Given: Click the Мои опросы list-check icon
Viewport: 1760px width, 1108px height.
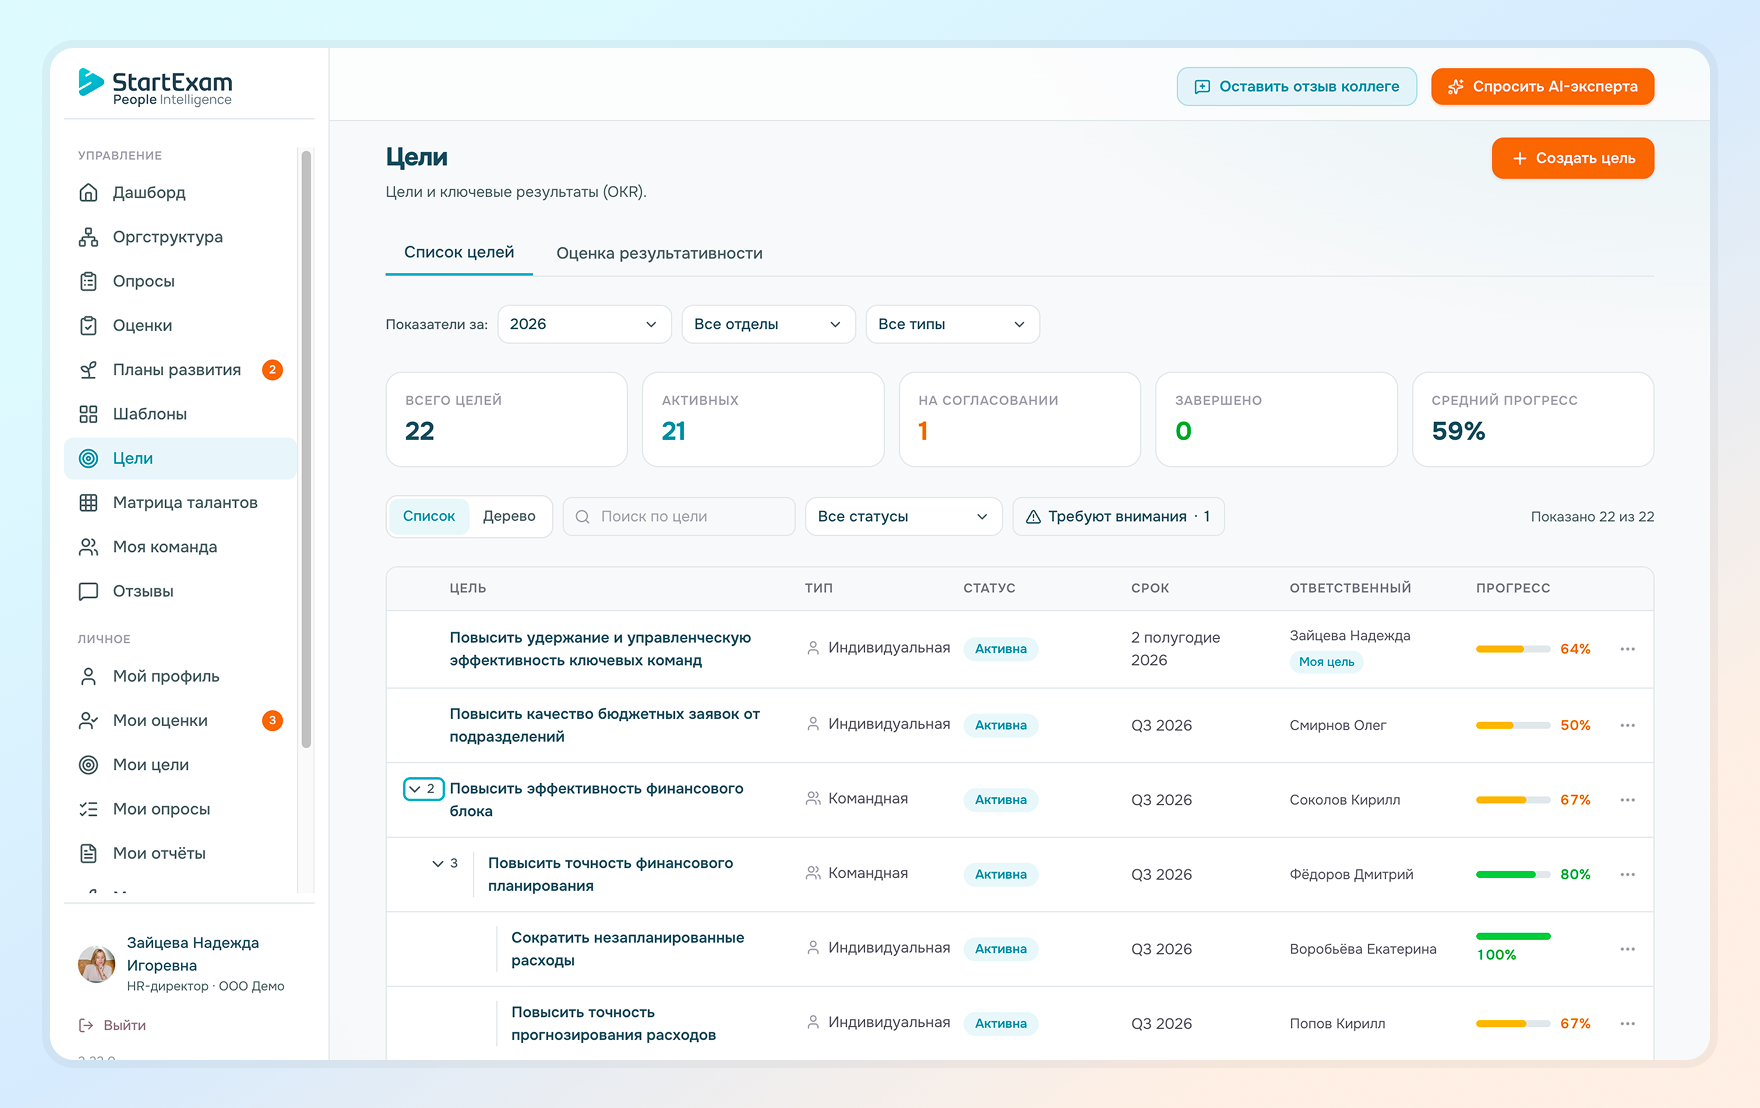Looking at the screenshot, I should coord(89,809).
